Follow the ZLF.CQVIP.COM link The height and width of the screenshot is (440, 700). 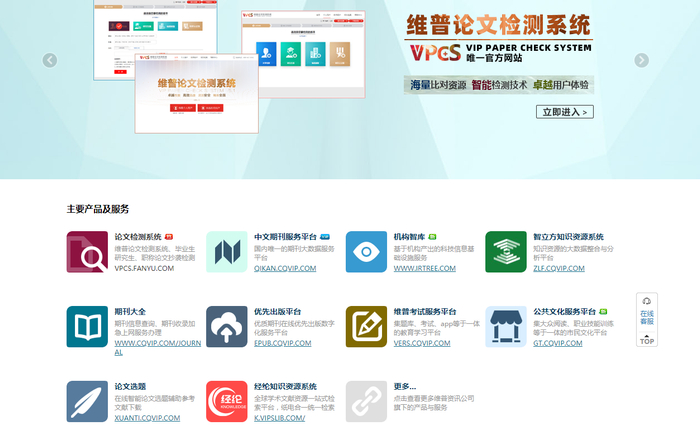(x=558, y=268)
